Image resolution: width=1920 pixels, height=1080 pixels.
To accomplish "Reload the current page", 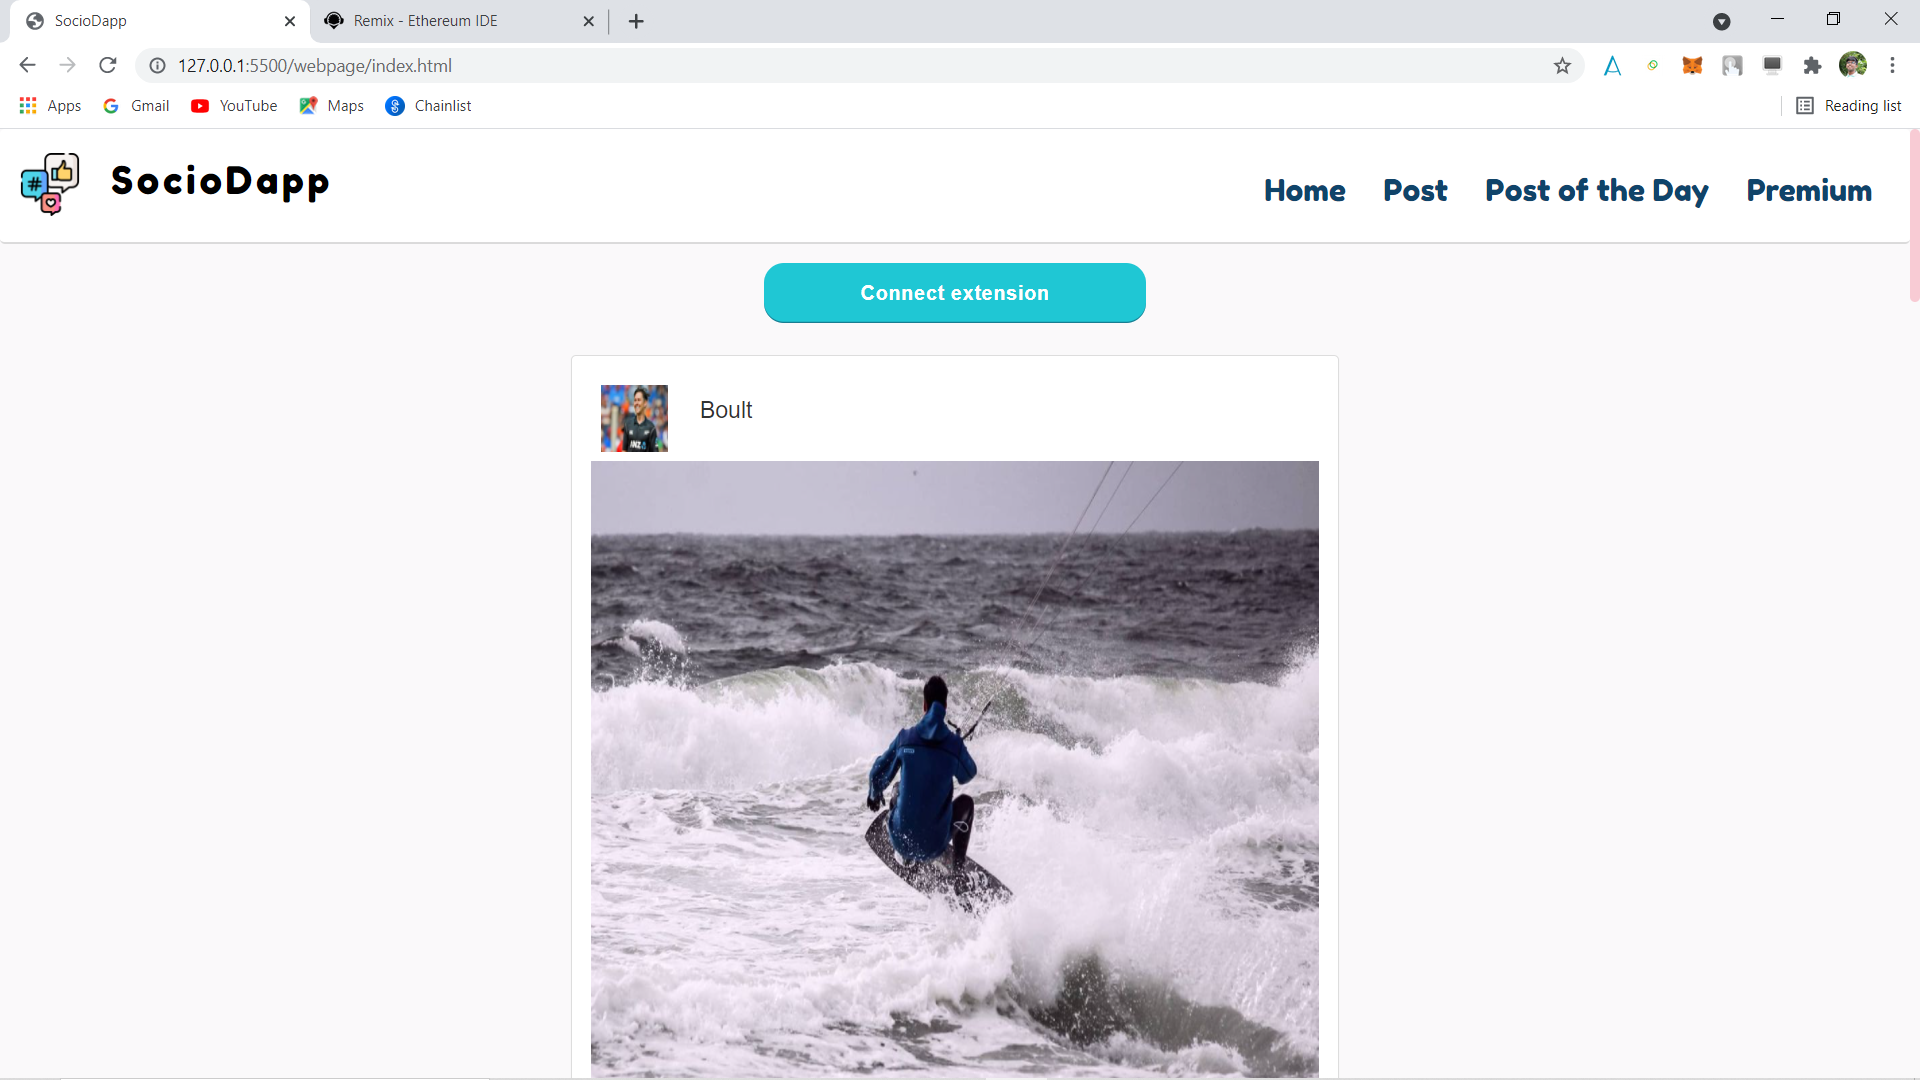I will (x=108, y=66).
